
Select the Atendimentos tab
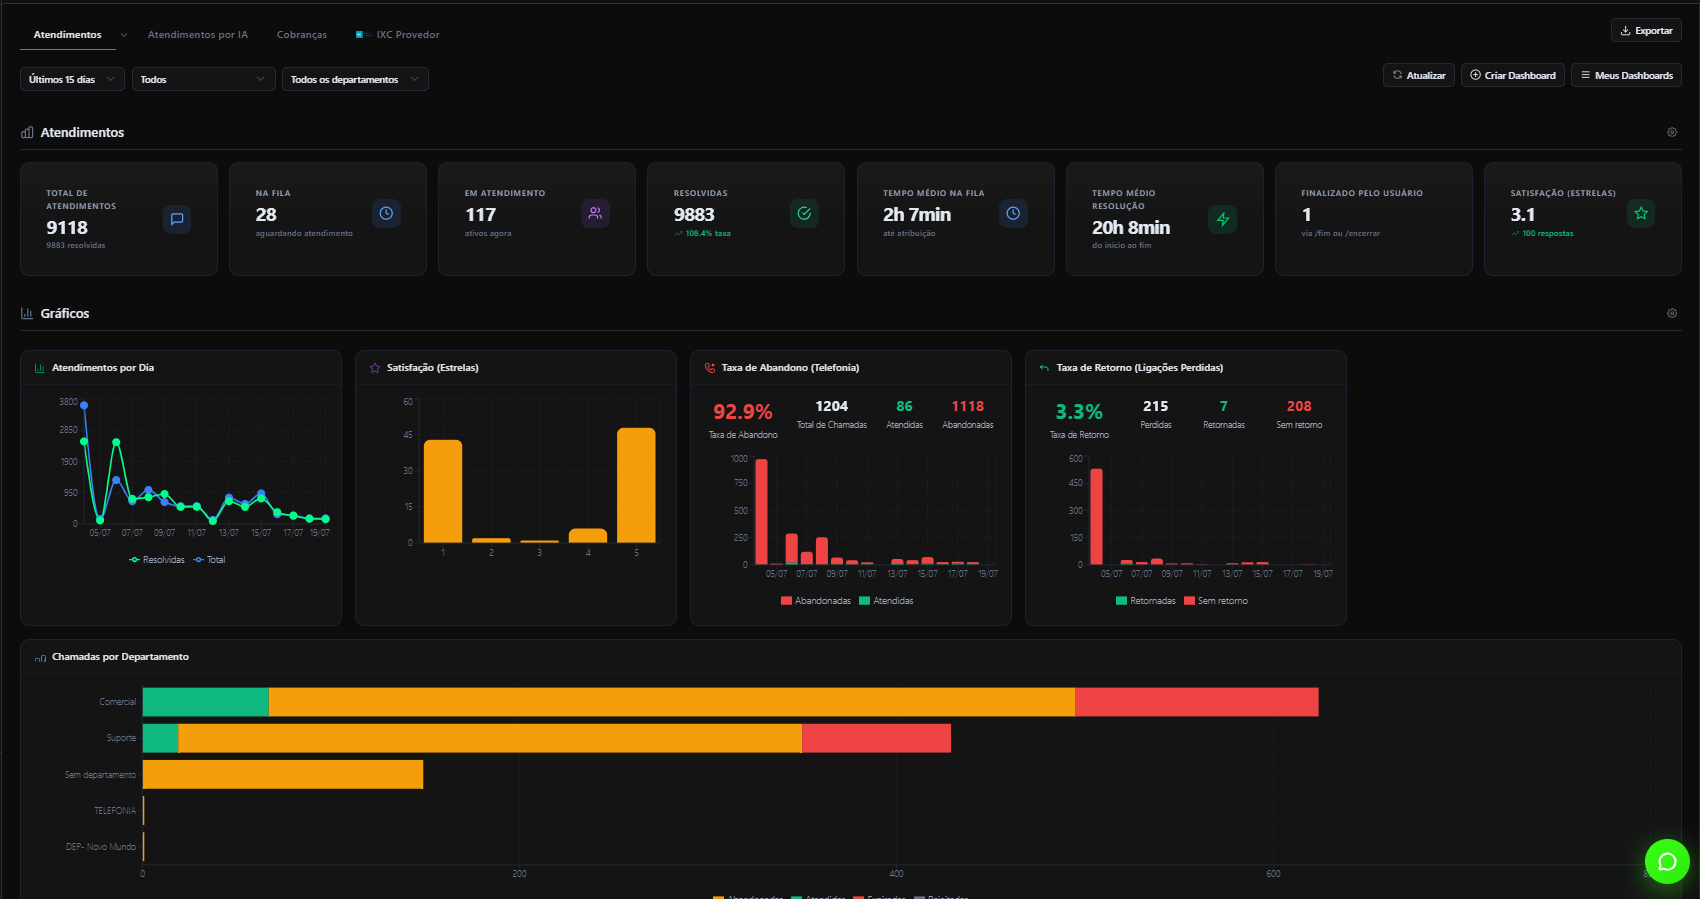tap(67, 35)
